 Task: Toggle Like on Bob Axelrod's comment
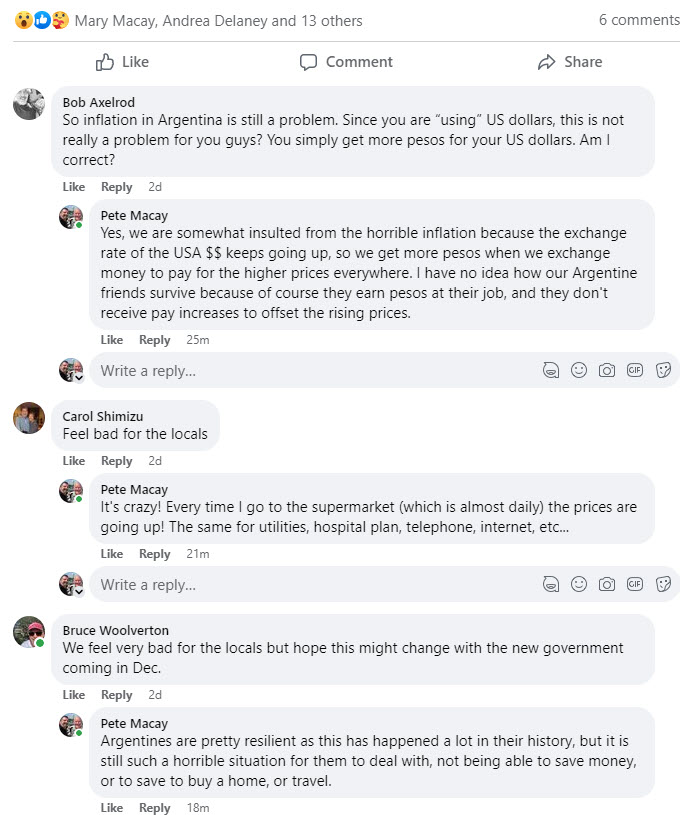point(74,187)
